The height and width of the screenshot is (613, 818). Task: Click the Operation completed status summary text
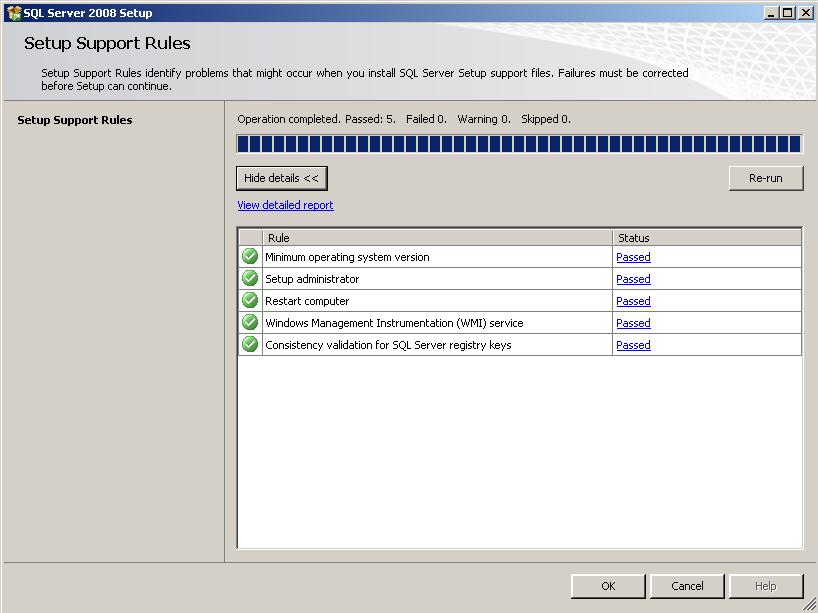tap(404, 119)
